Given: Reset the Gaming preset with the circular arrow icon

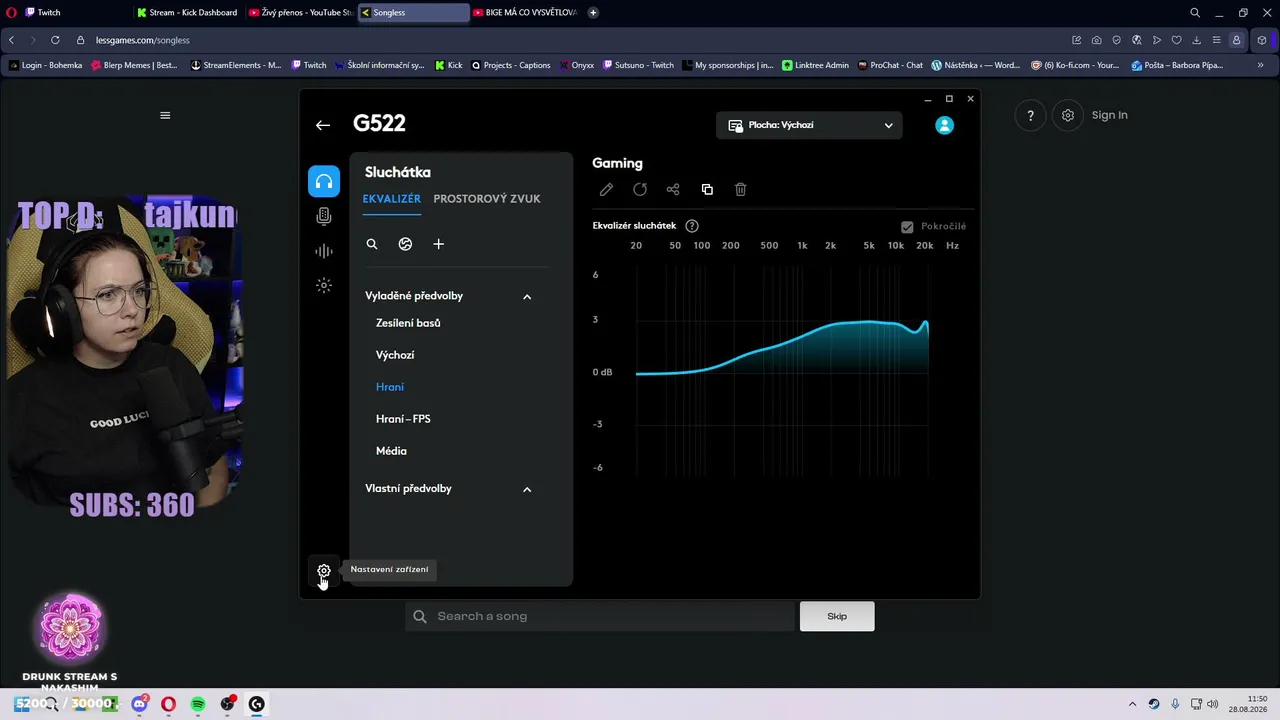Looking at the screenshot, I should [640, 189].
